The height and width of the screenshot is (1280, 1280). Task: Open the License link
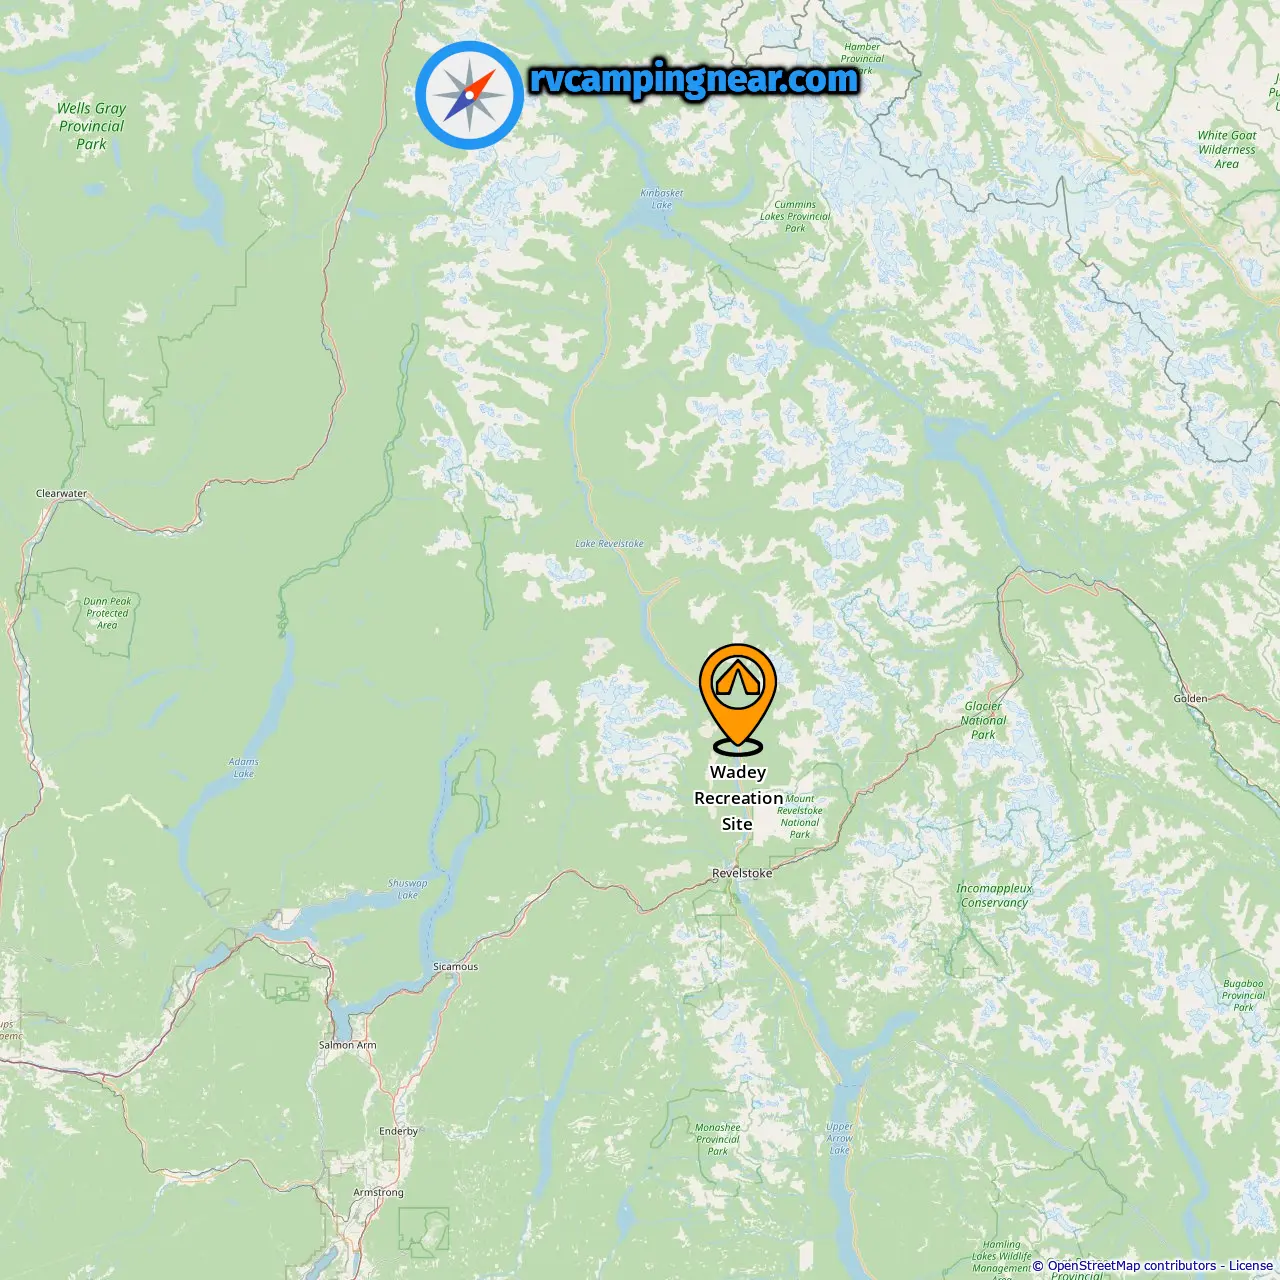tap(1251, 1265)
